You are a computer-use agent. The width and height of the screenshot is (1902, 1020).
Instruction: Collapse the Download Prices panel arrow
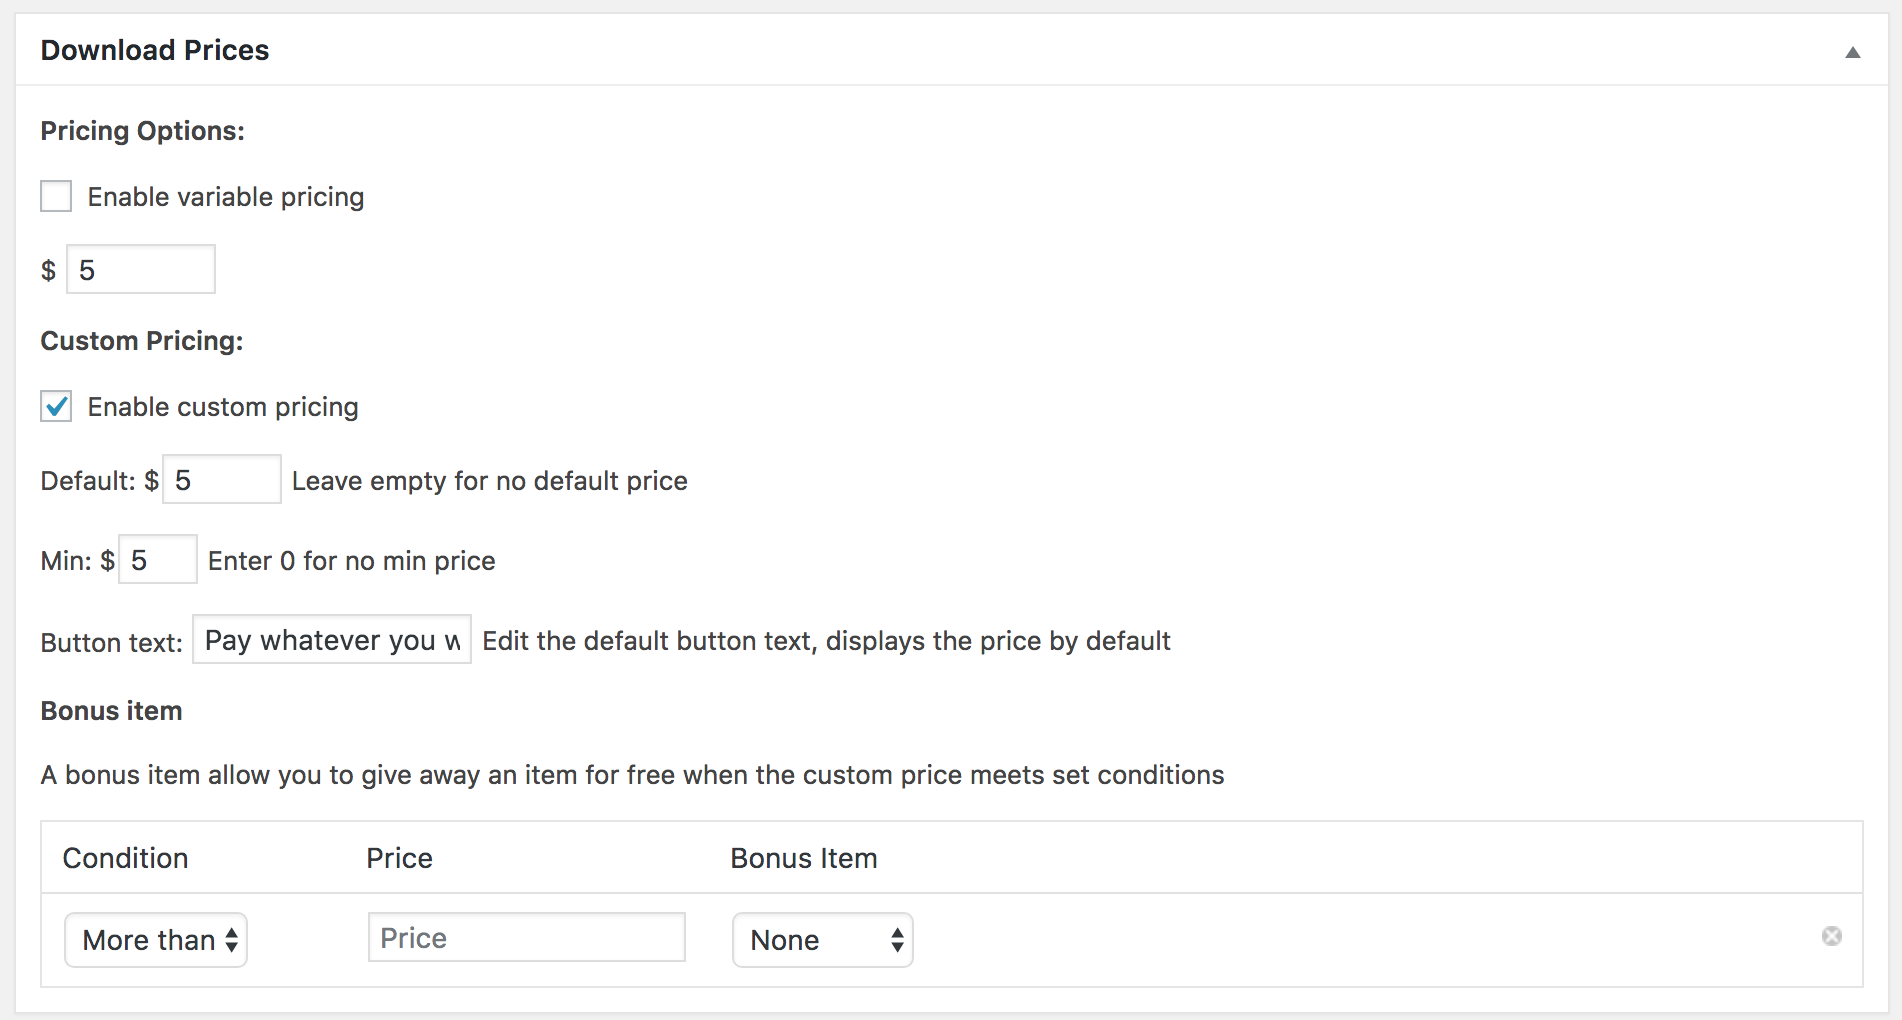[x=1852, y=52]
